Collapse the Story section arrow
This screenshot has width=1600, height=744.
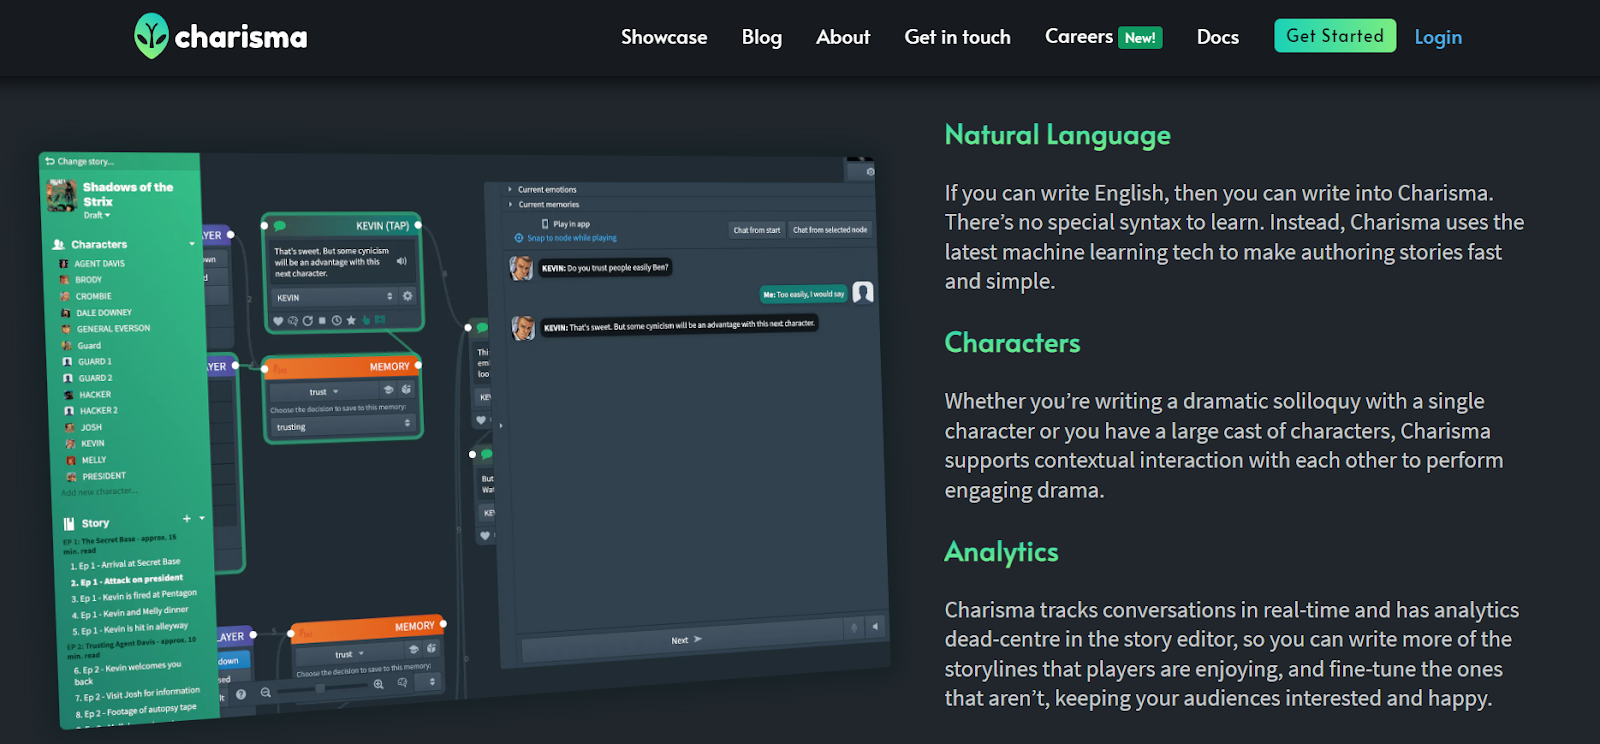pos(202,518)
